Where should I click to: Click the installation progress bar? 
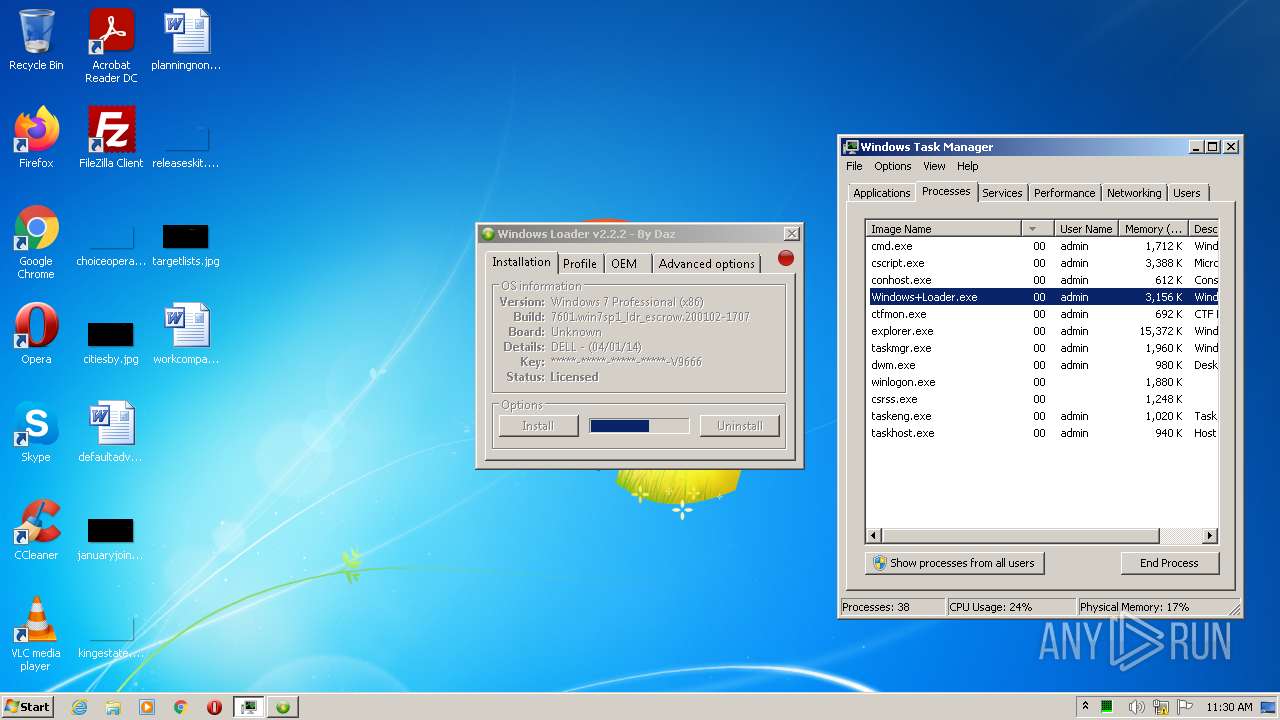point(639,426)
